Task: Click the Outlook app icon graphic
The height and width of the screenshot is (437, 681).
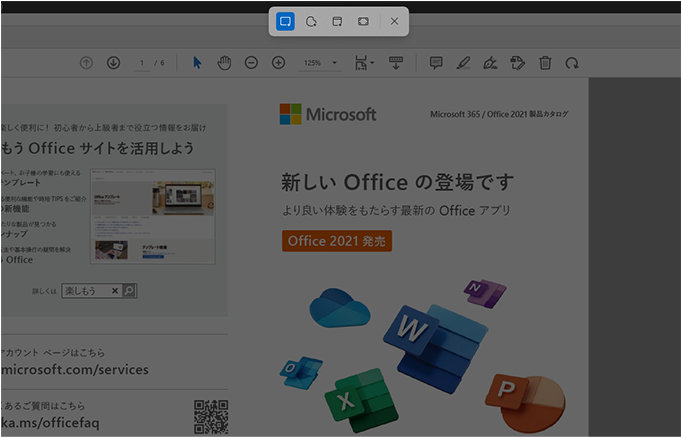Action: pyautogui.click(x=301, y=373)
